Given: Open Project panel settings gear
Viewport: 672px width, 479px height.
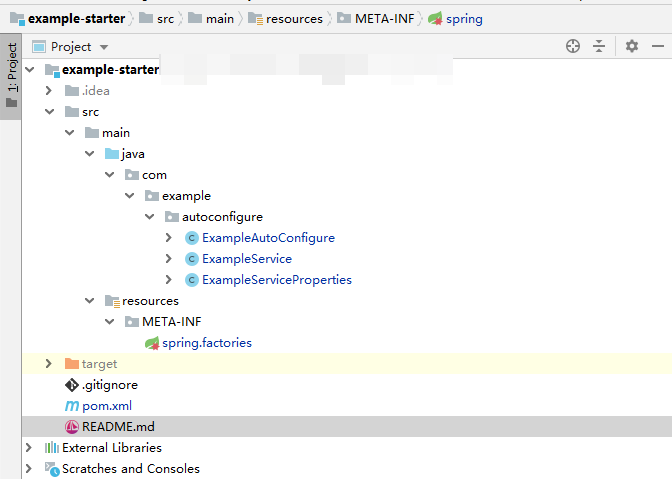Looking at the screenshot, I should (632, 46).
